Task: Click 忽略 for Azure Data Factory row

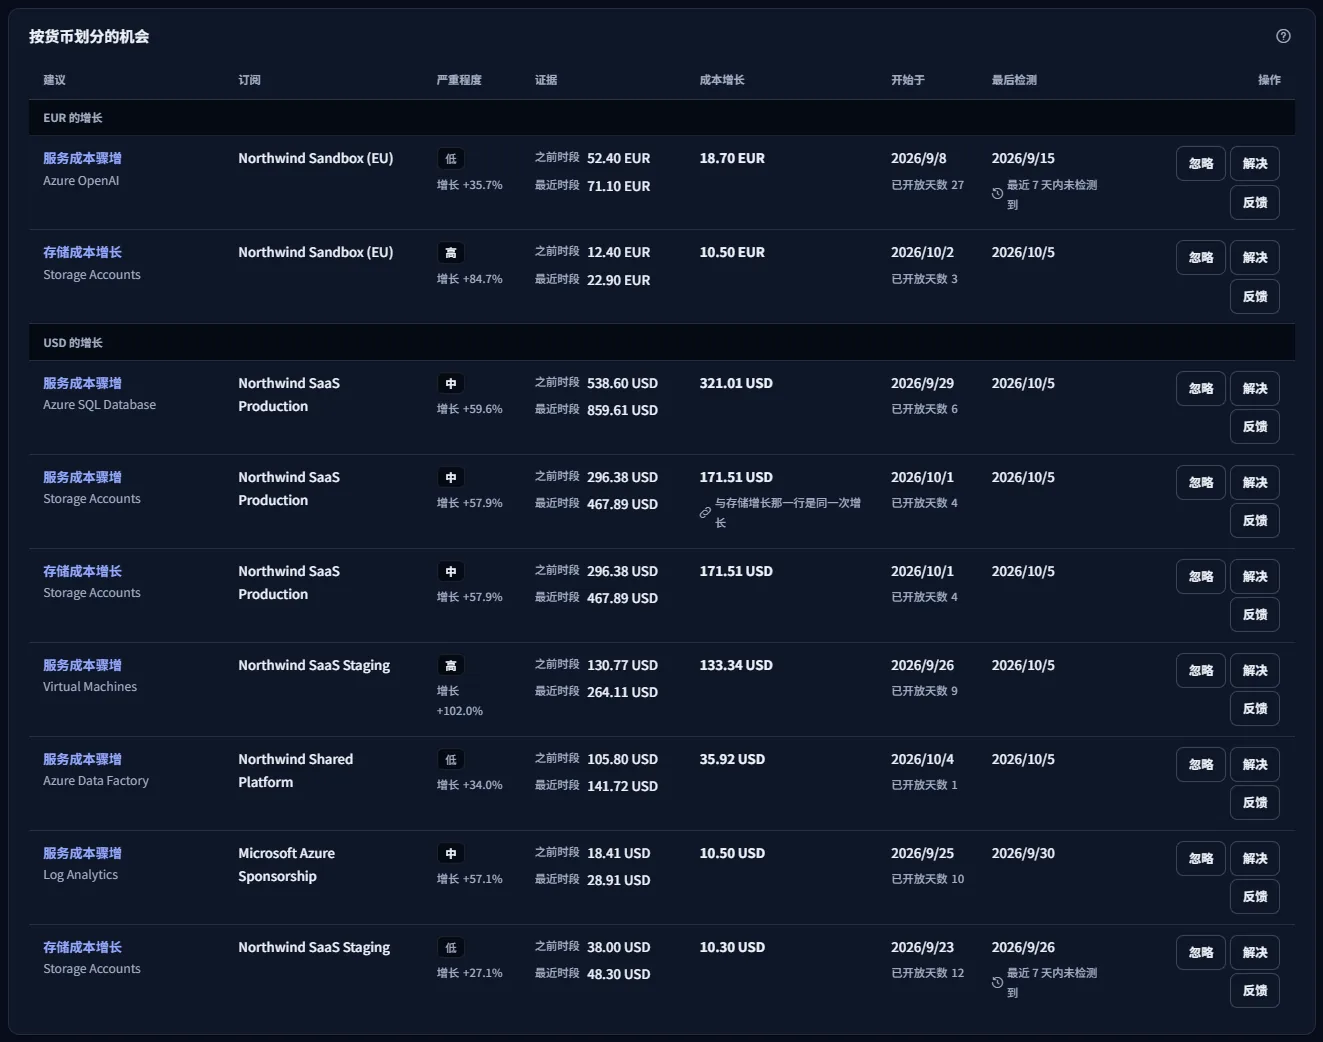Action: 1201,765
